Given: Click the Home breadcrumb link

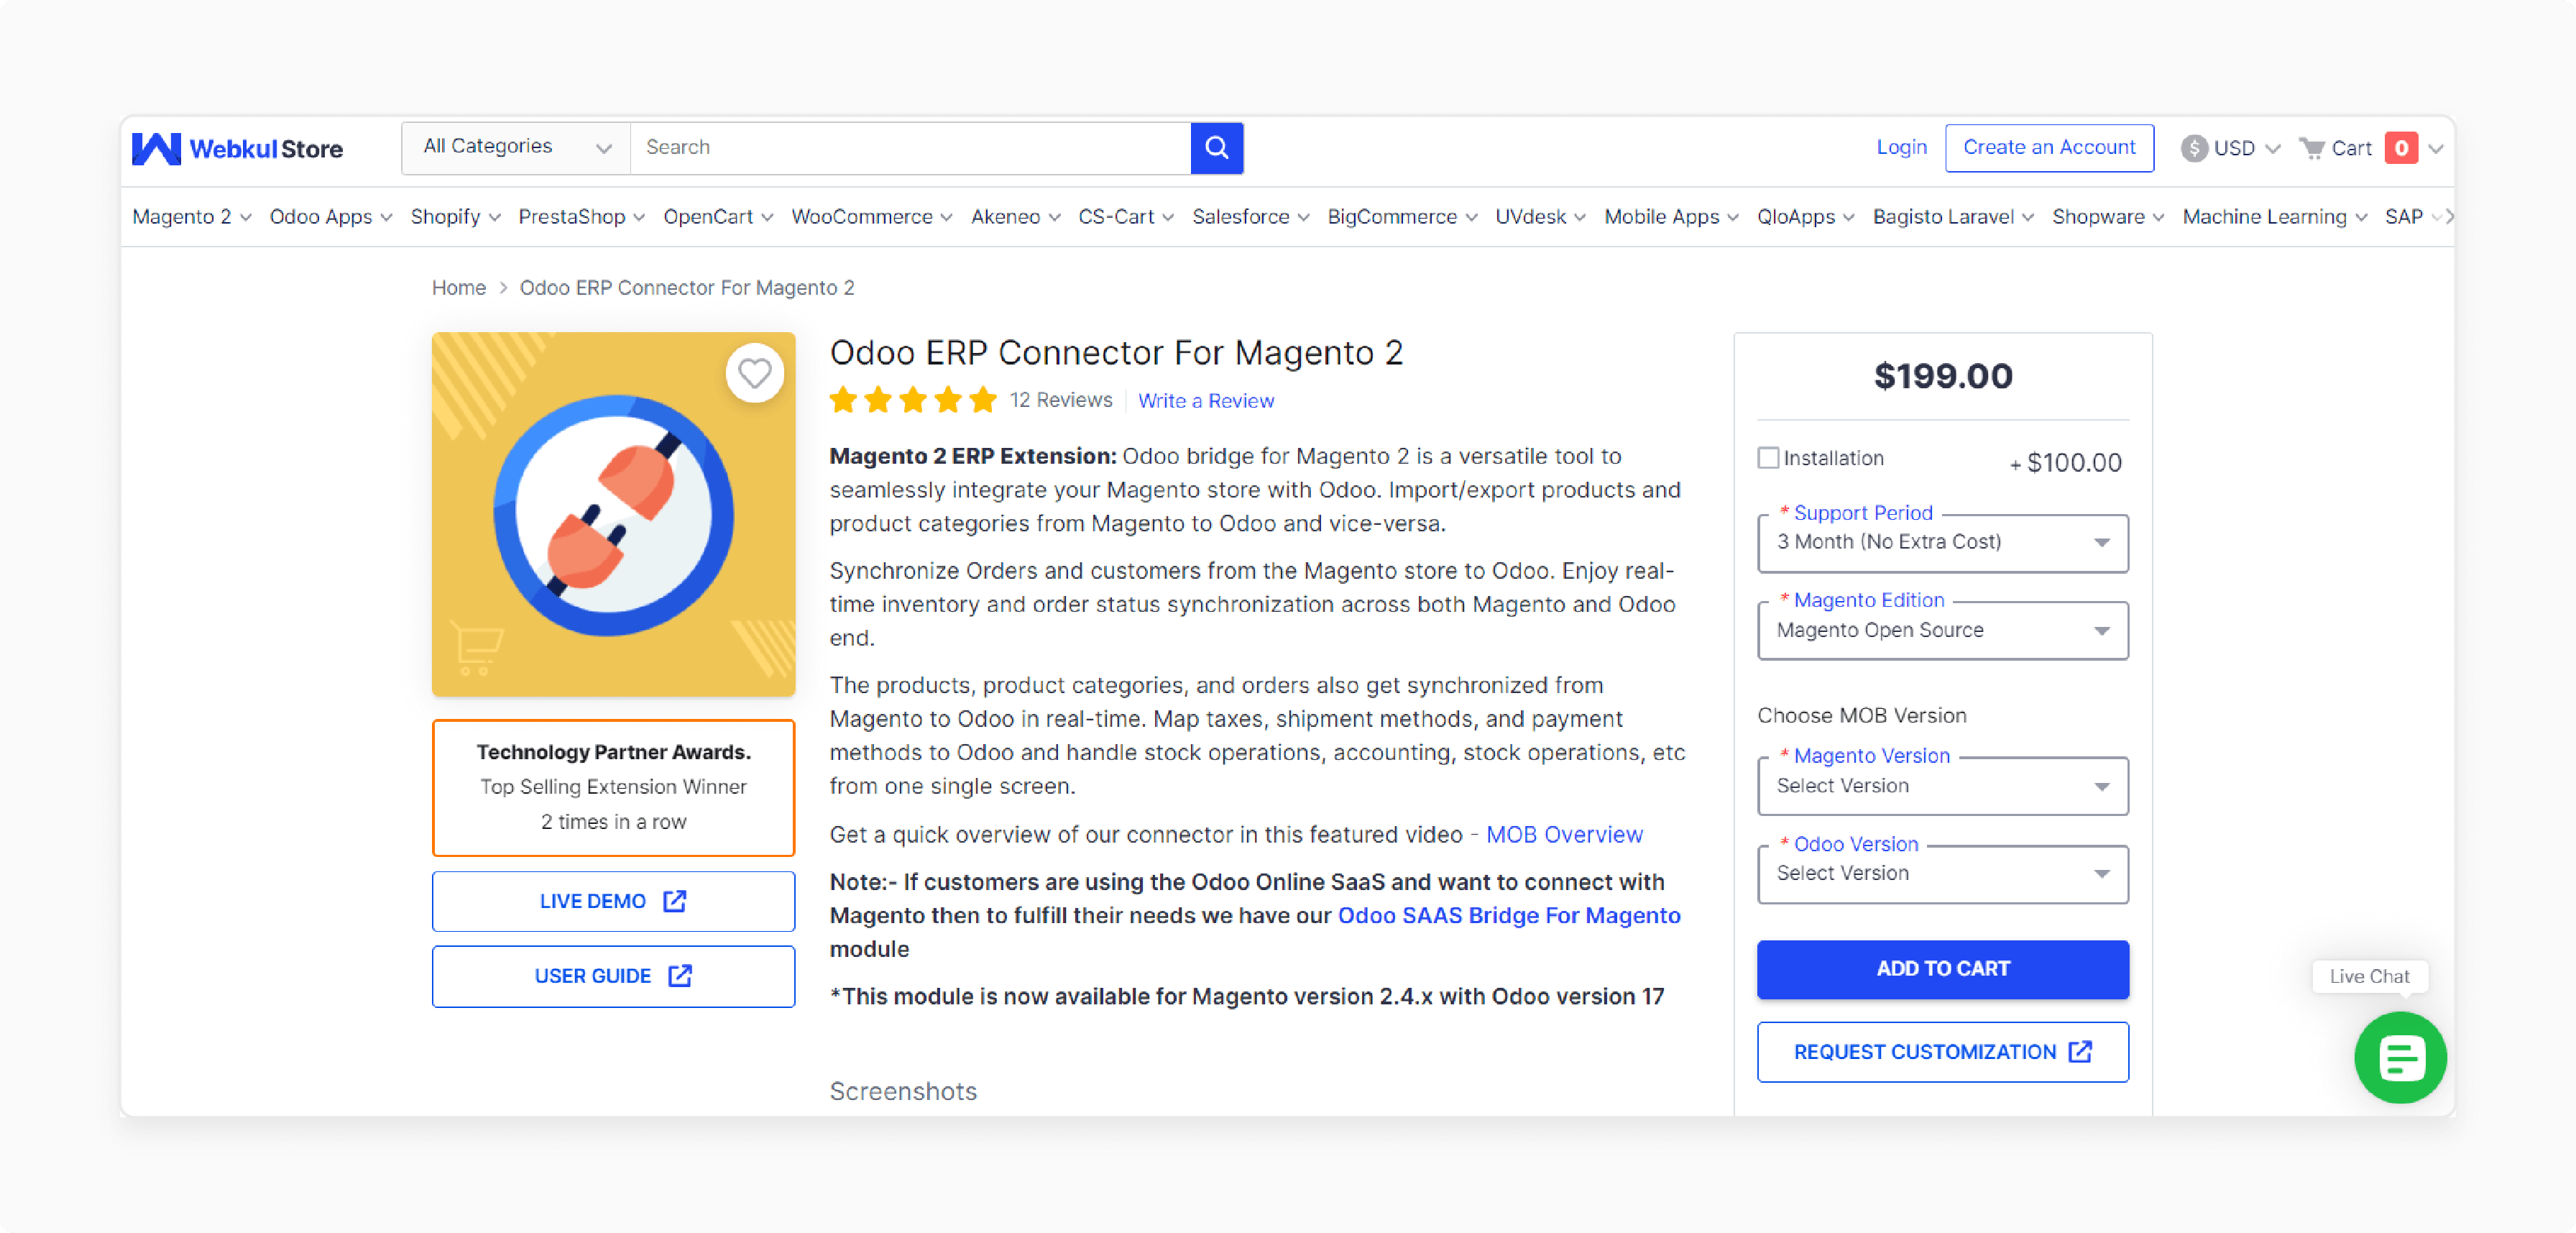Looking at the screenshot, I should 459,288.
